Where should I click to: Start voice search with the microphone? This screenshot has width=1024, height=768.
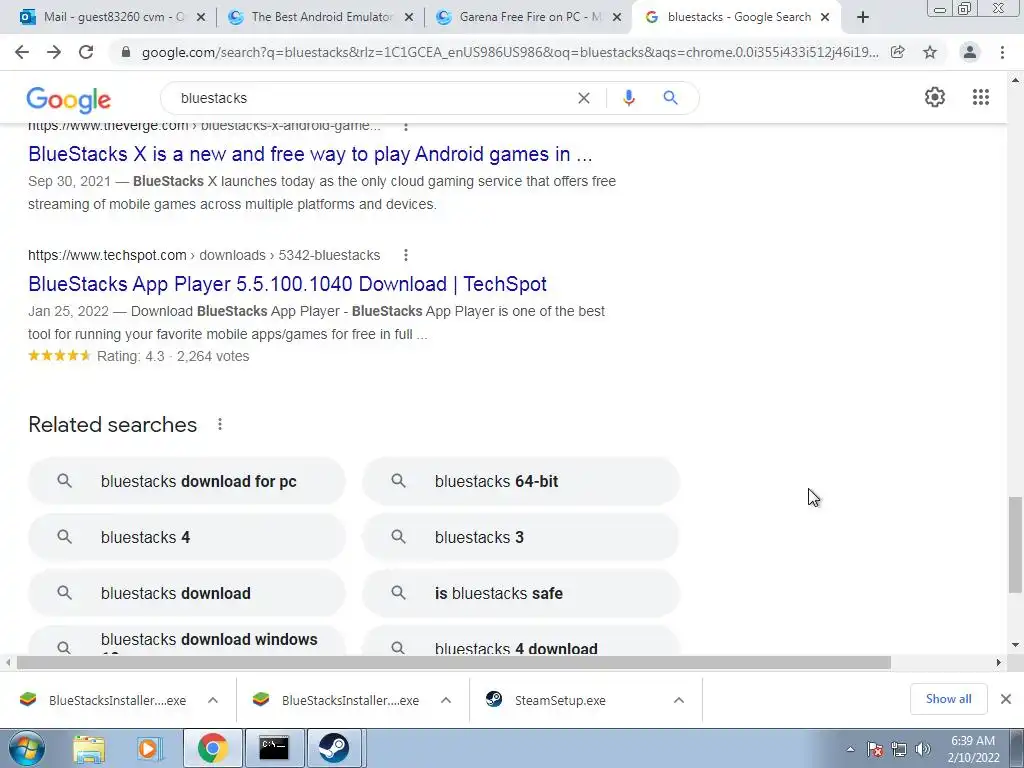pyautogui.click(x=628, y=98)
